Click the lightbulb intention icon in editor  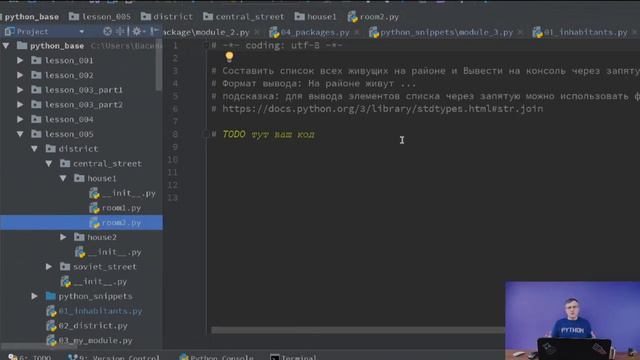[229, 57]
